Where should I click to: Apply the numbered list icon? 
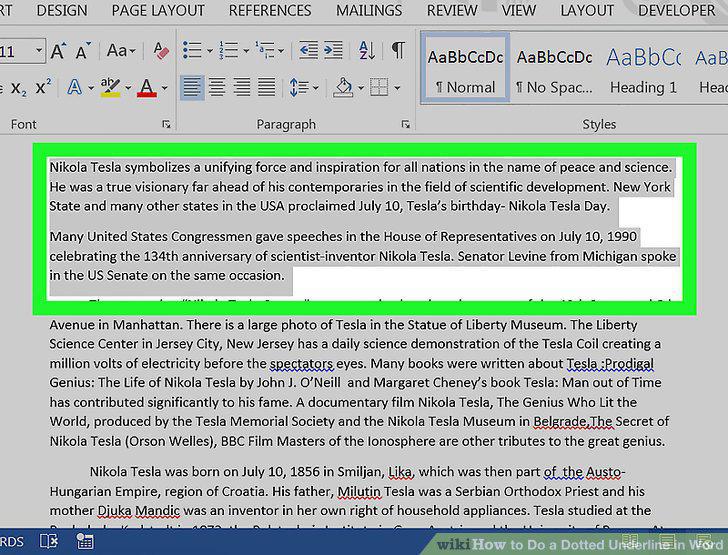tap(228, 50)
